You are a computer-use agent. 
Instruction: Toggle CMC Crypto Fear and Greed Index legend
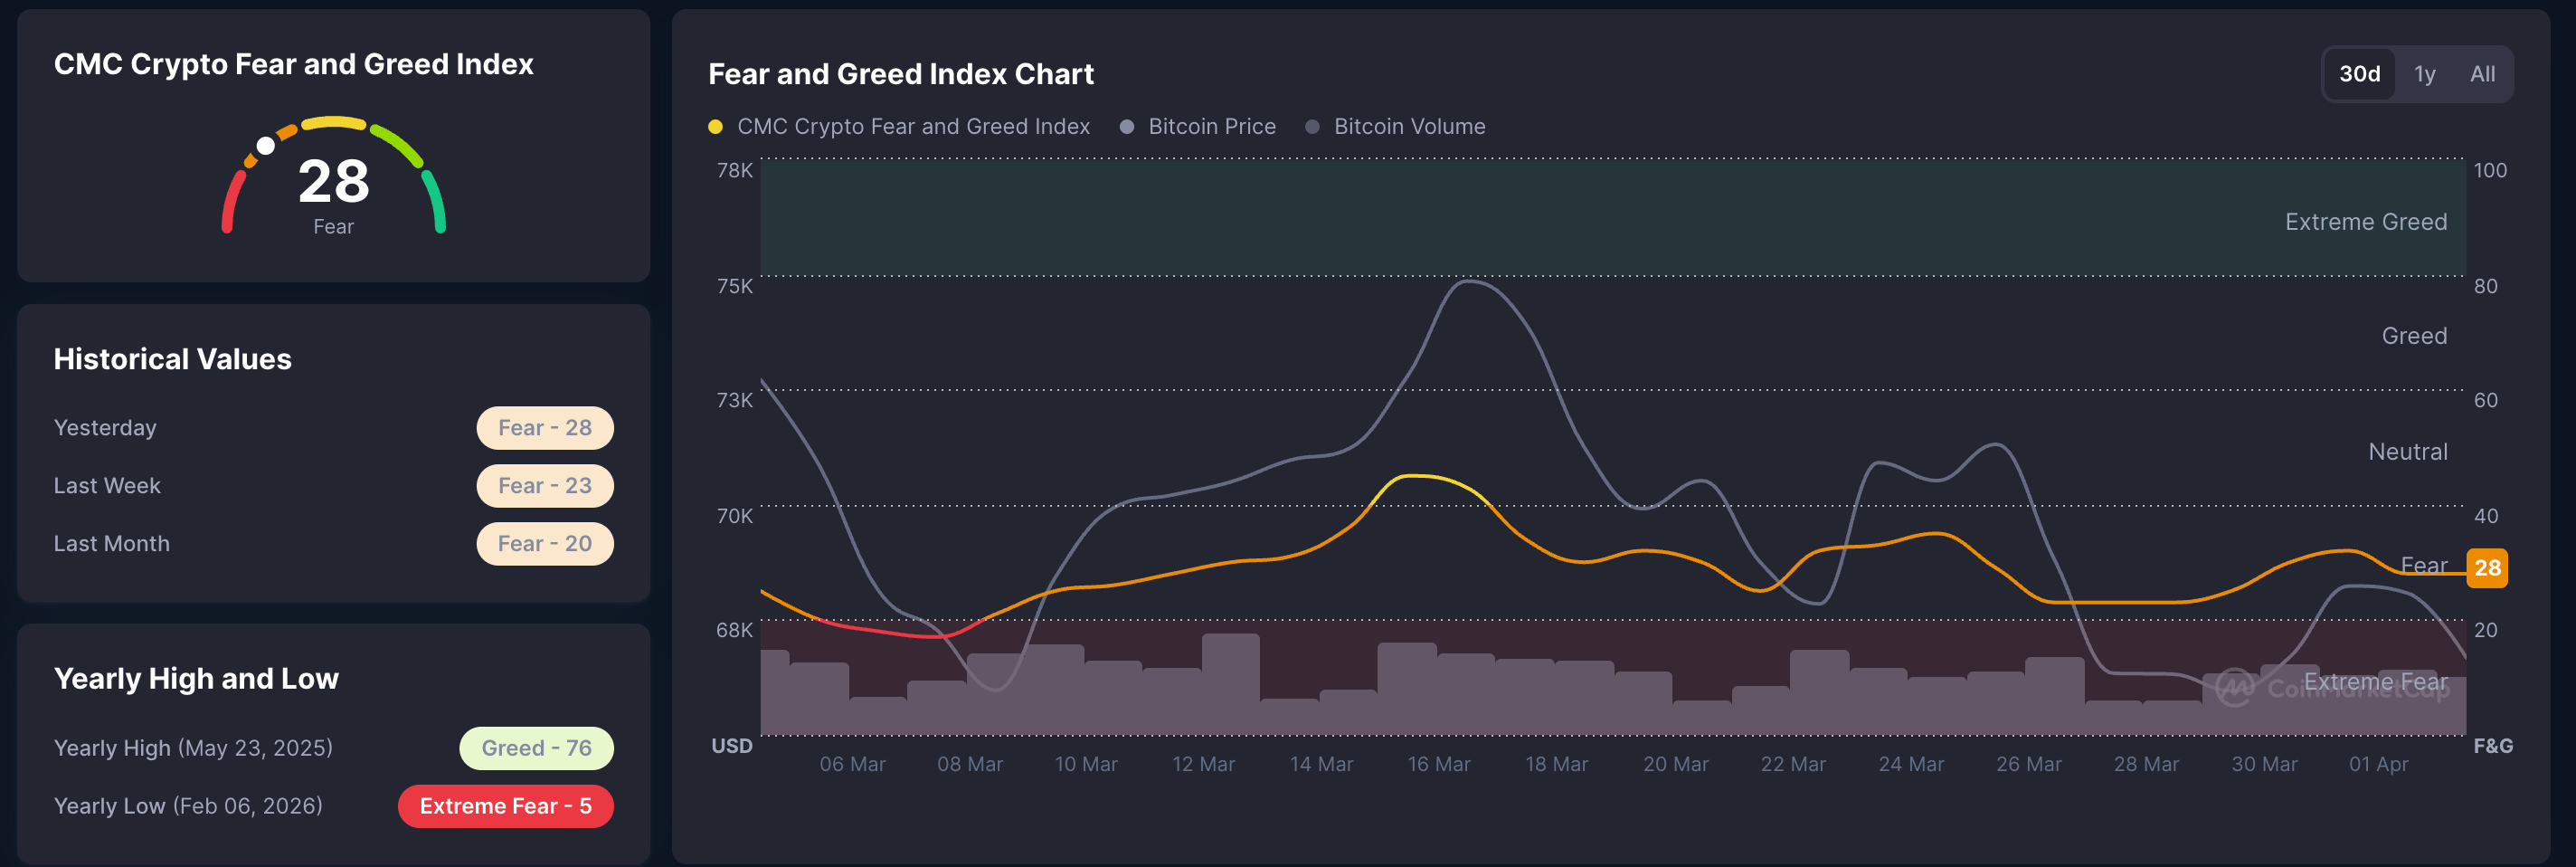pos(912,127)
